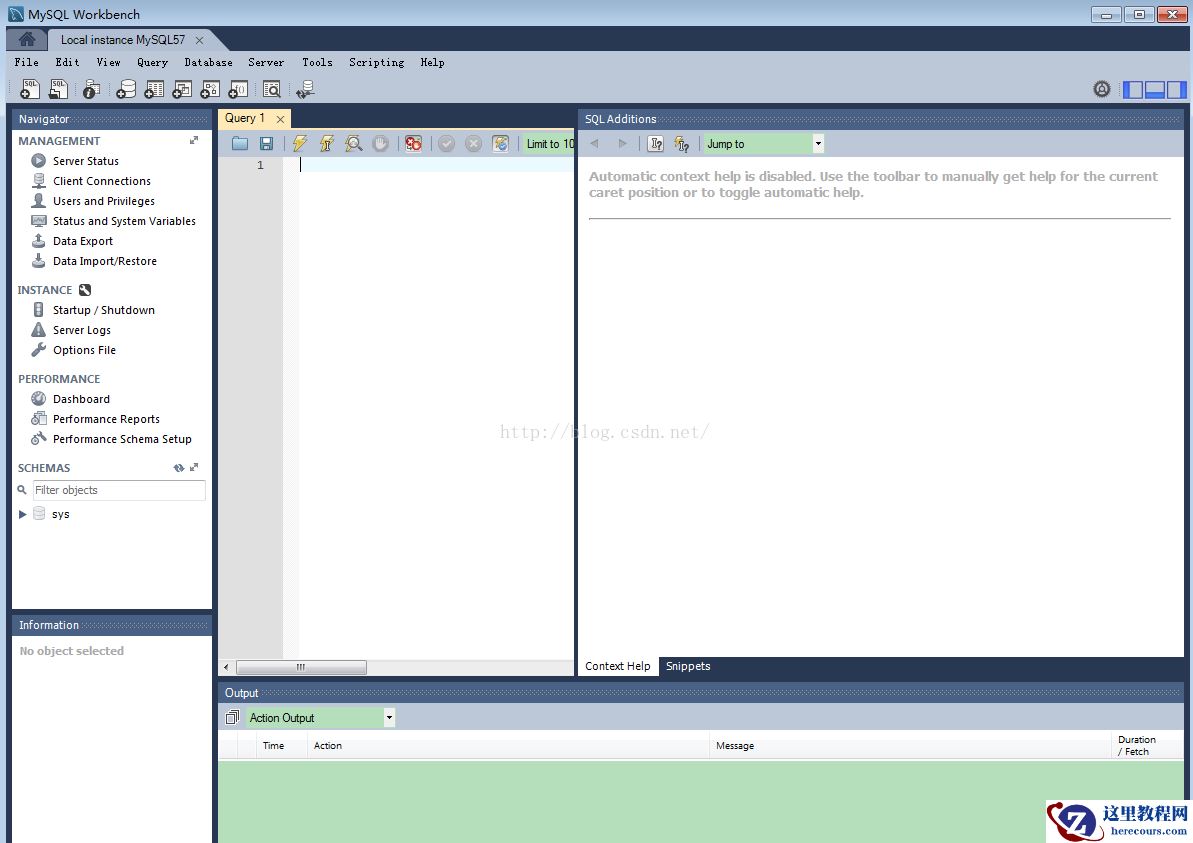This screenshot has height=843, width=1193.
Task: Open the Database menu
Action: (x=208, y=62)
